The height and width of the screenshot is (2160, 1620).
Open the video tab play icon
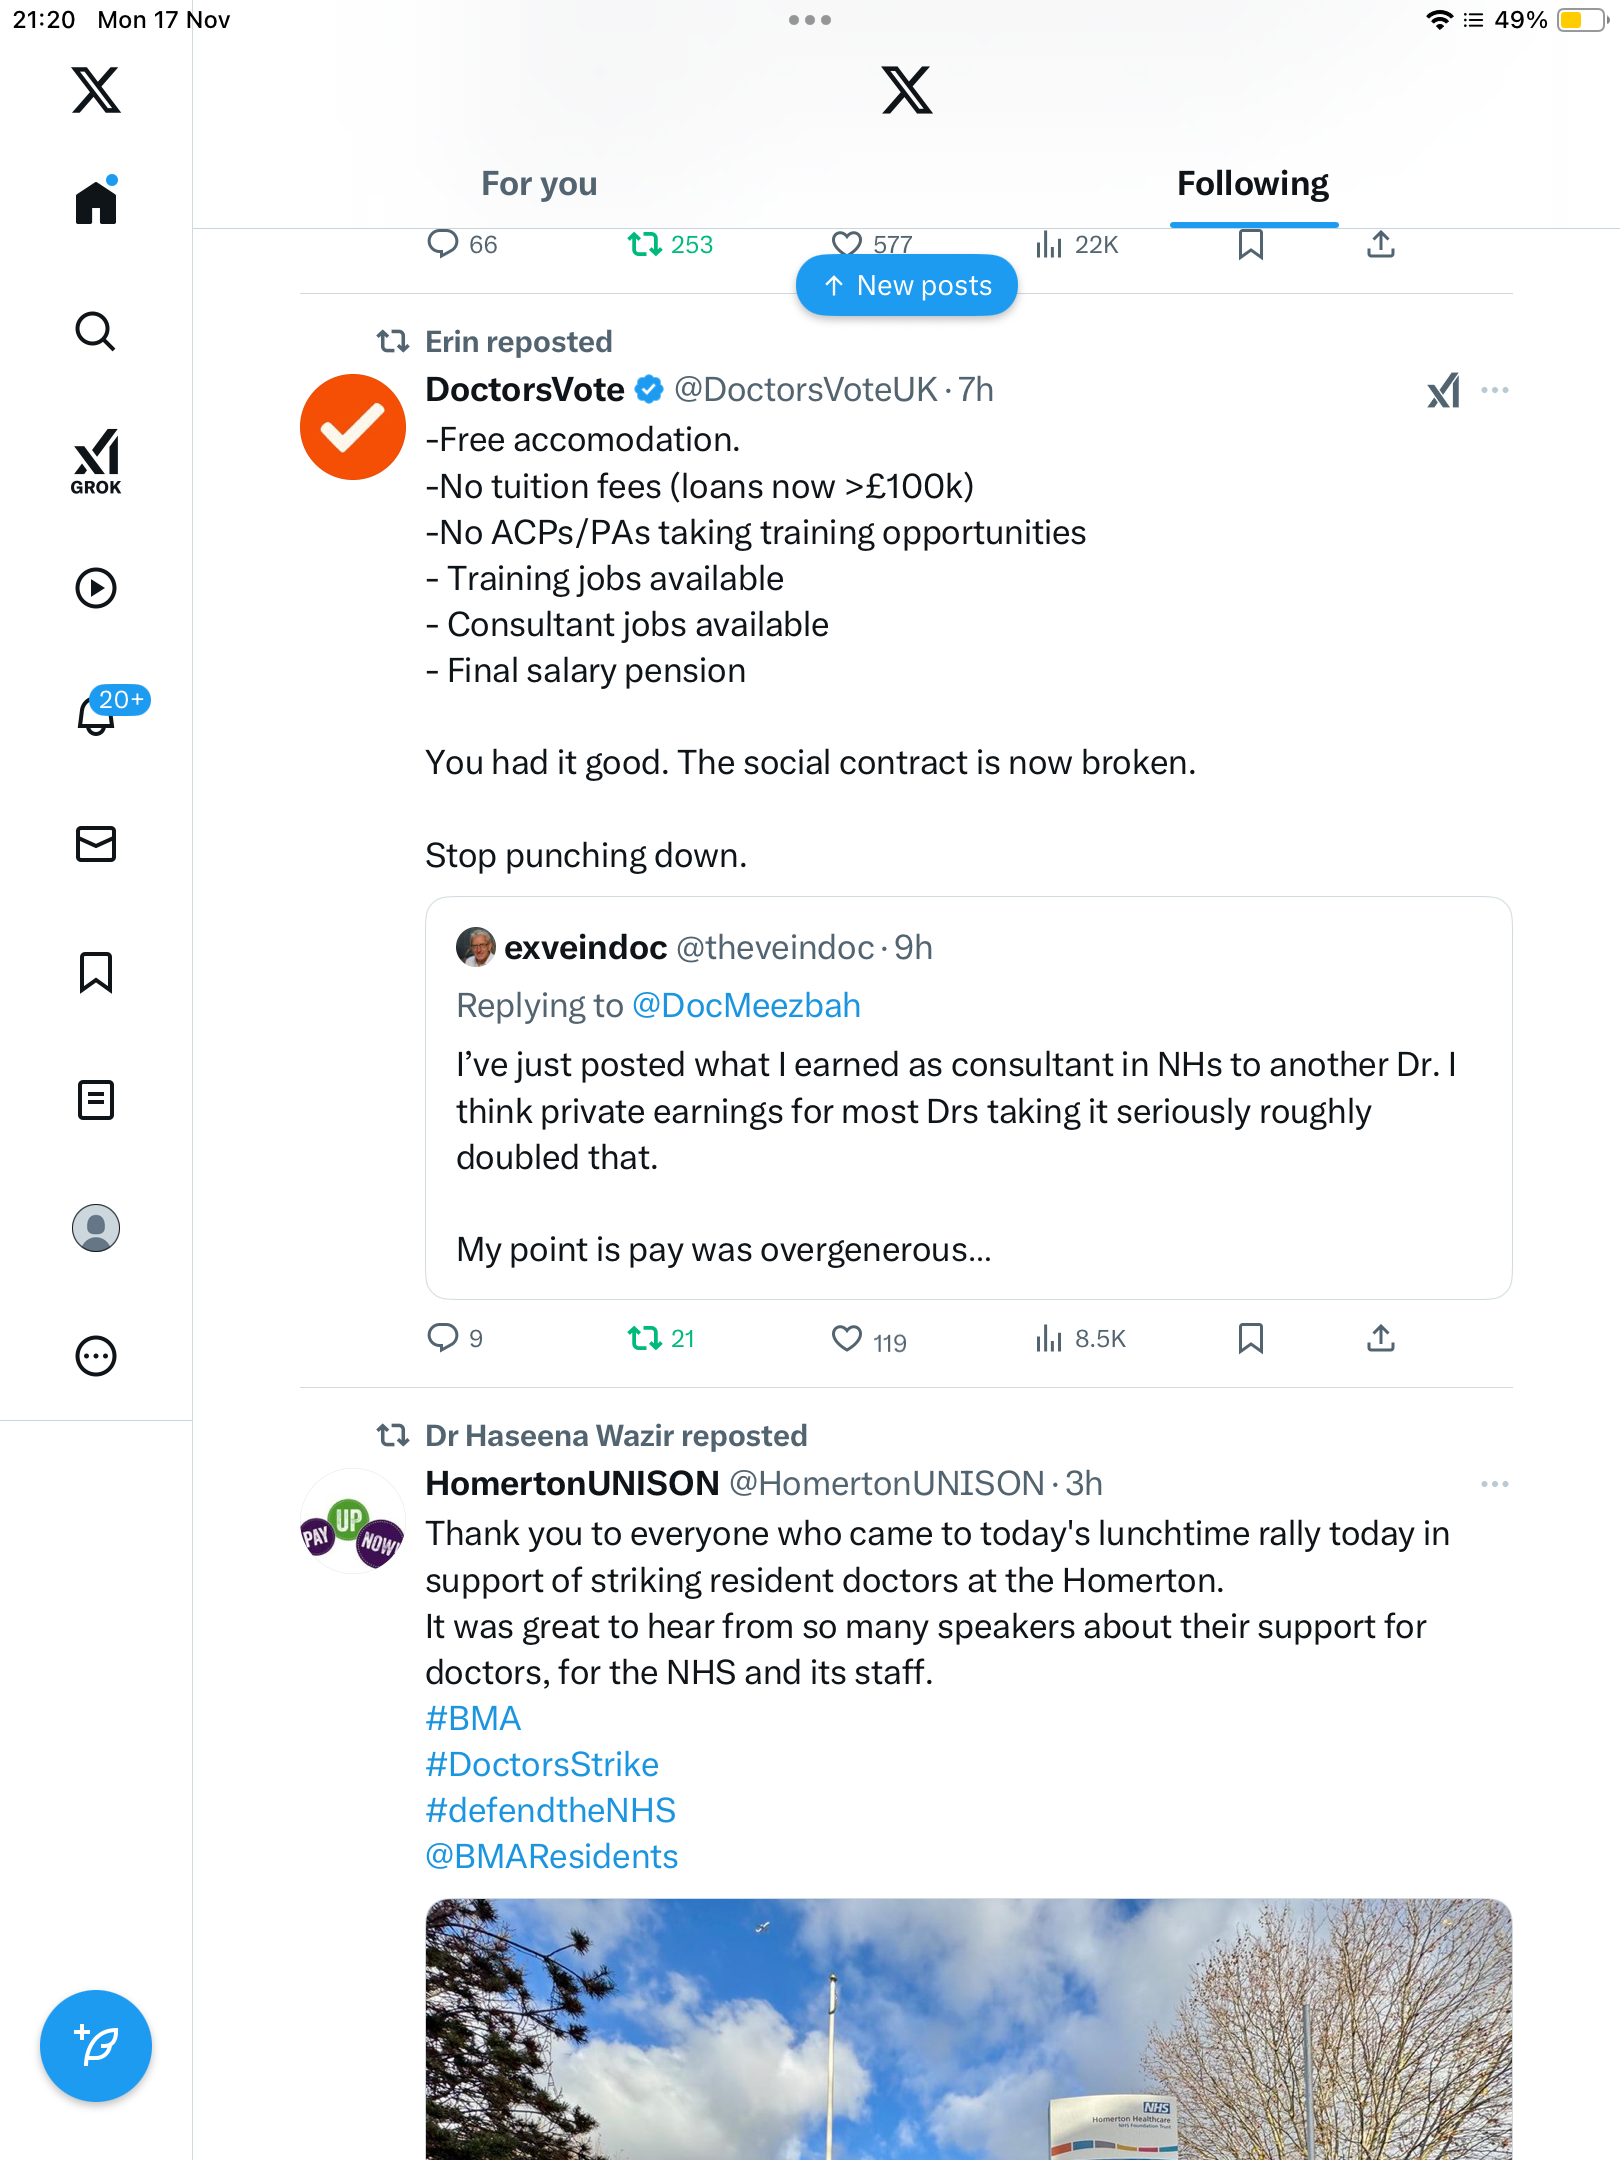96,588
